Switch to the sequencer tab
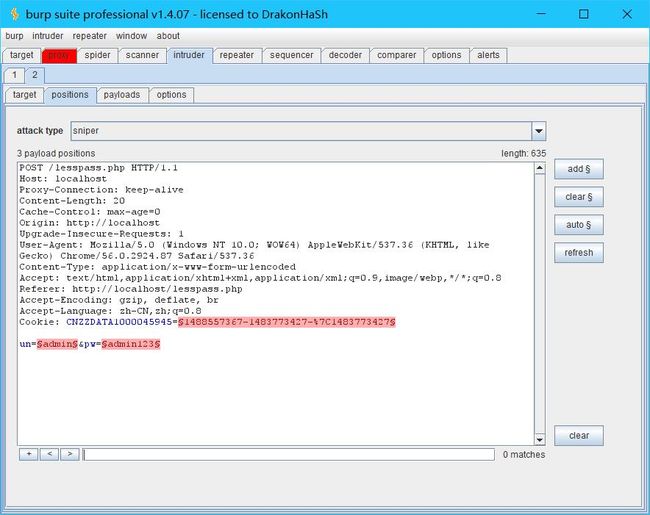 [x=291, y=55]
